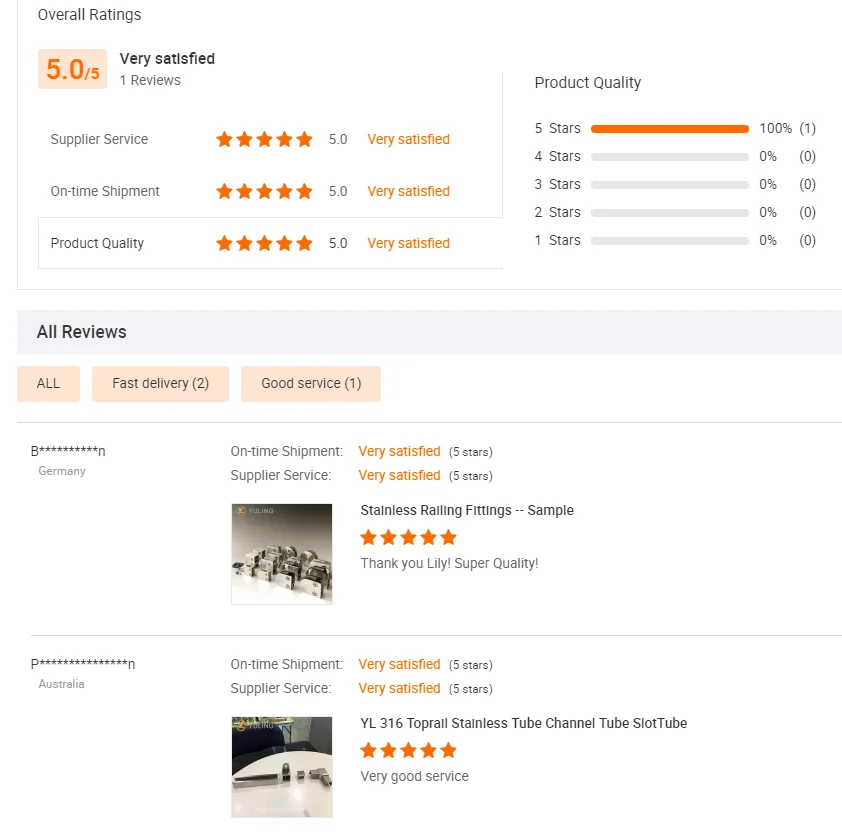The image size is (842, 840).
Task: Select the ALL reviews filter
Action: pos(48,384)
